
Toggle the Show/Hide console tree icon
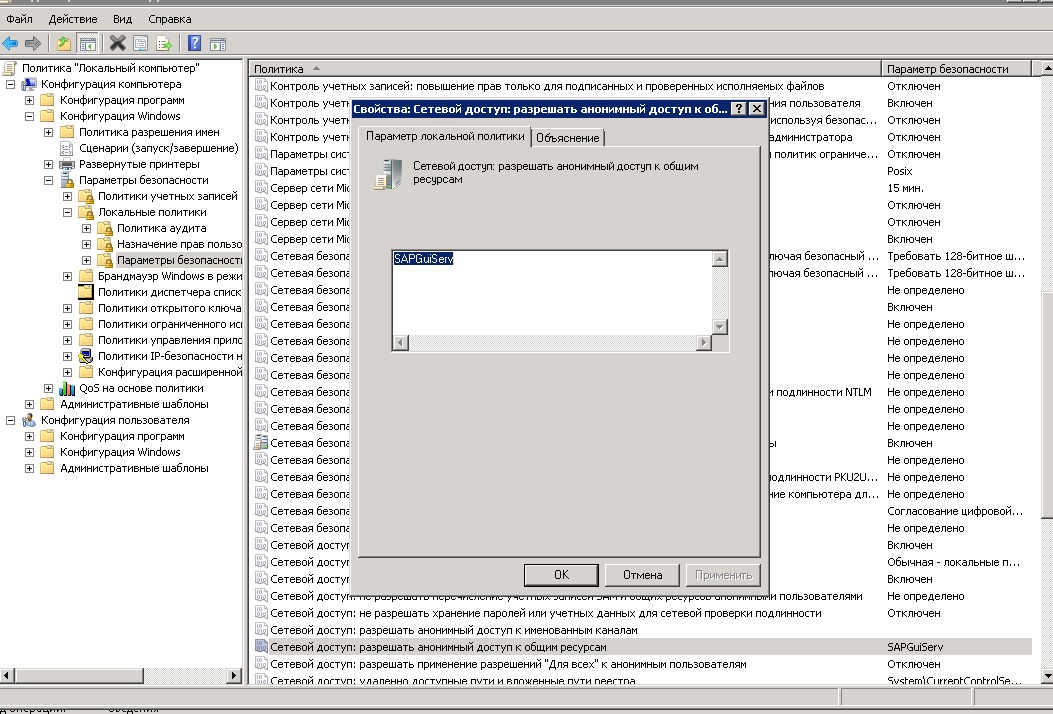coord(87,44)
